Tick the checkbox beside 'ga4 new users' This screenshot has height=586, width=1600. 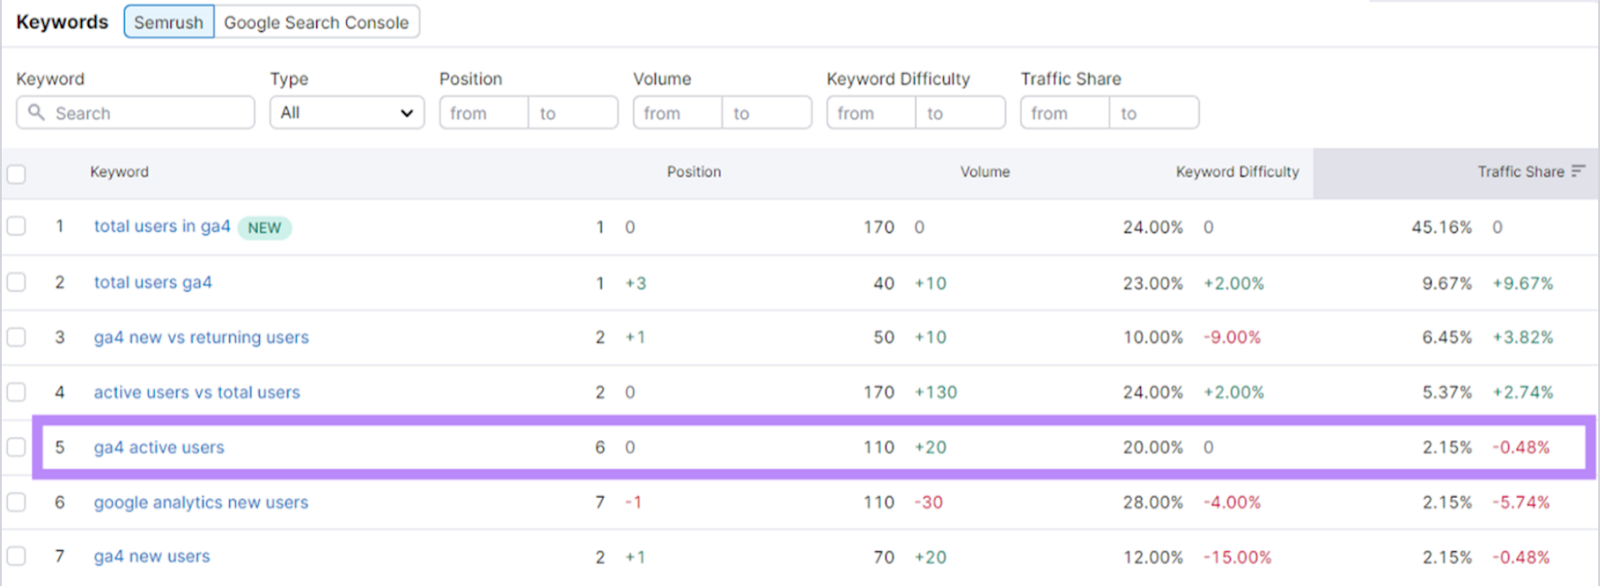click(x=16, y=556)
